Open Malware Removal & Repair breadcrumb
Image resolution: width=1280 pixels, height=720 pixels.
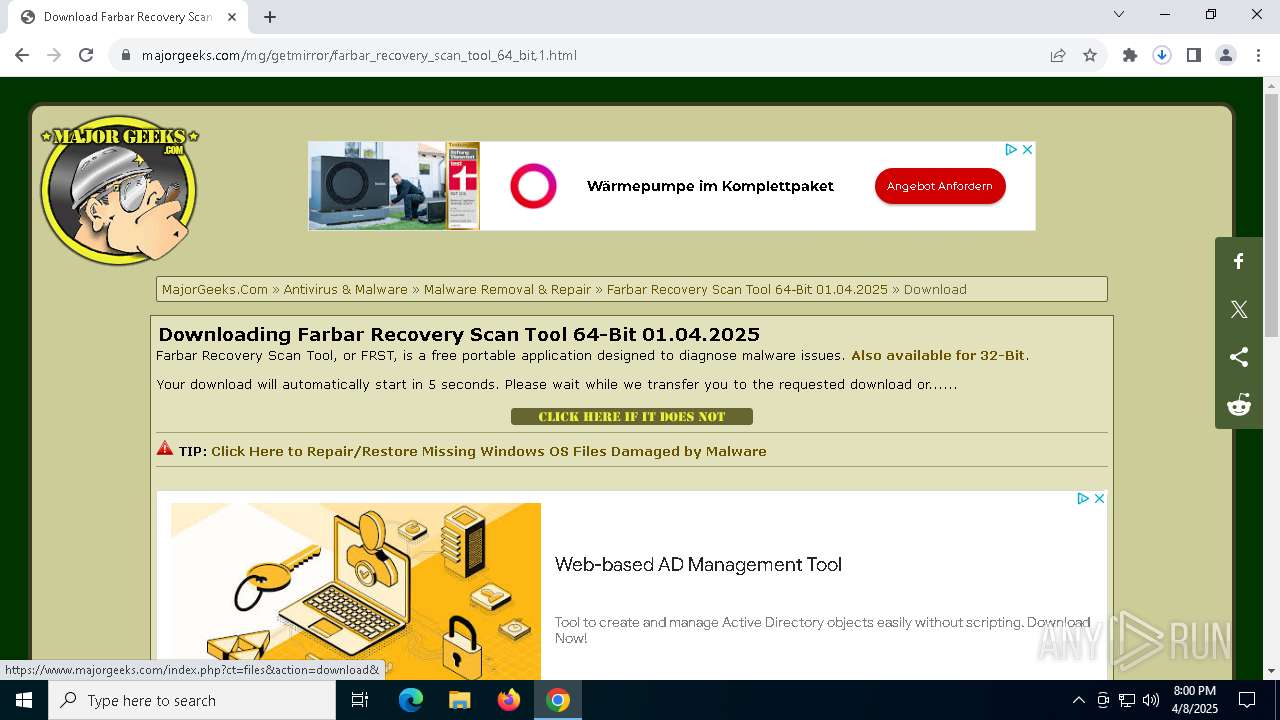(507, 289)
